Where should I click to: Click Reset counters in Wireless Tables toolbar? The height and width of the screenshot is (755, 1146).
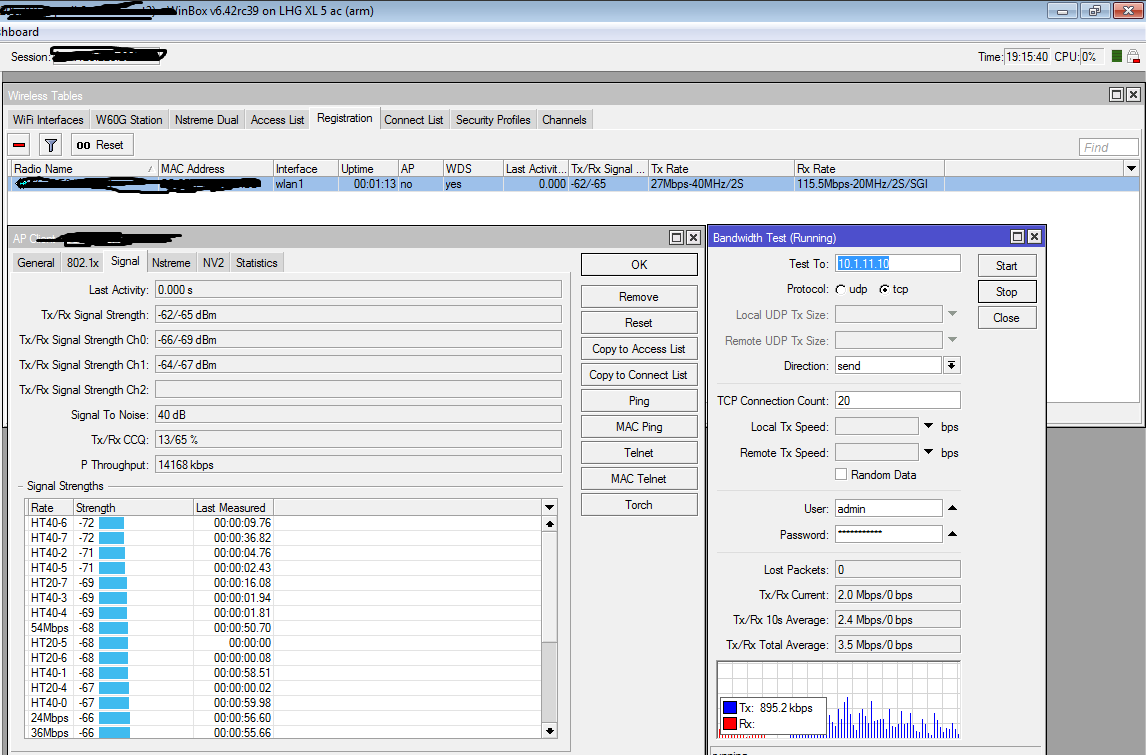coord(100,145)
